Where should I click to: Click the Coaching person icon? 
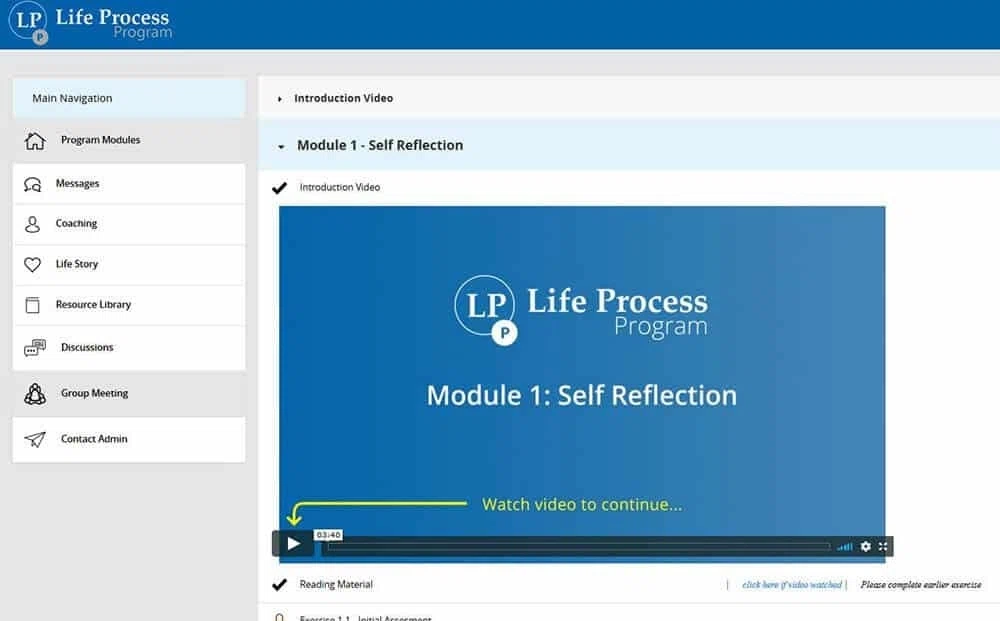(x=33, y=224)
